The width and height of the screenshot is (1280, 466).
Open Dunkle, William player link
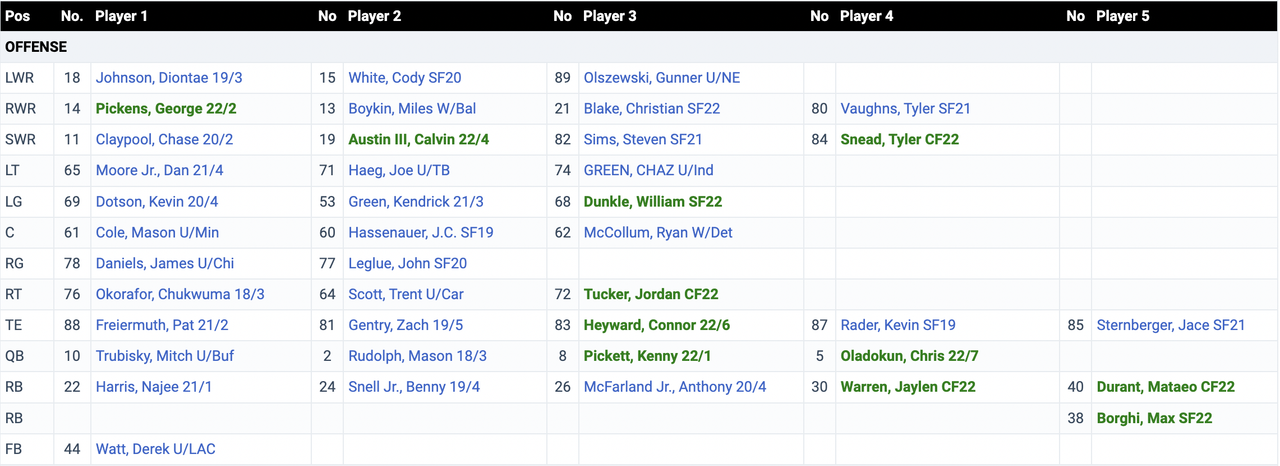pos(652,202)
